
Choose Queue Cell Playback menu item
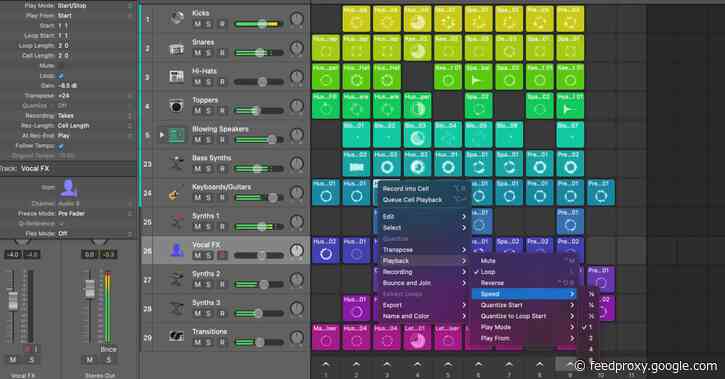[424, 200]
